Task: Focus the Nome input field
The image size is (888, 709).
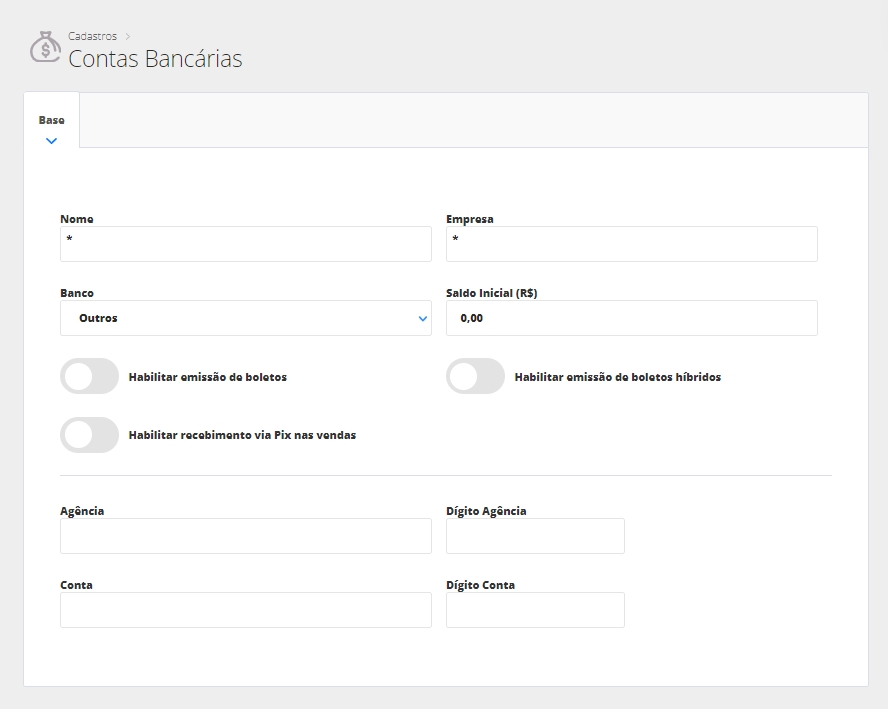Action: (x=245, y=244)
